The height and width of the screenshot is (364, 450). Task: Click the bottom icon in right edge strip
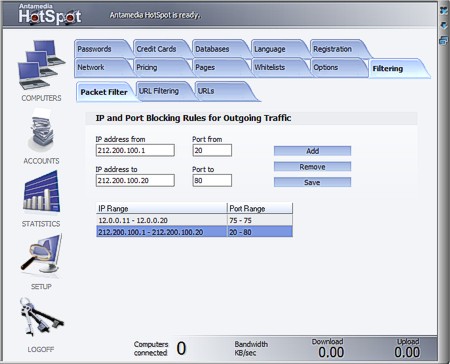pyautogui.click(x=444, y=41)
